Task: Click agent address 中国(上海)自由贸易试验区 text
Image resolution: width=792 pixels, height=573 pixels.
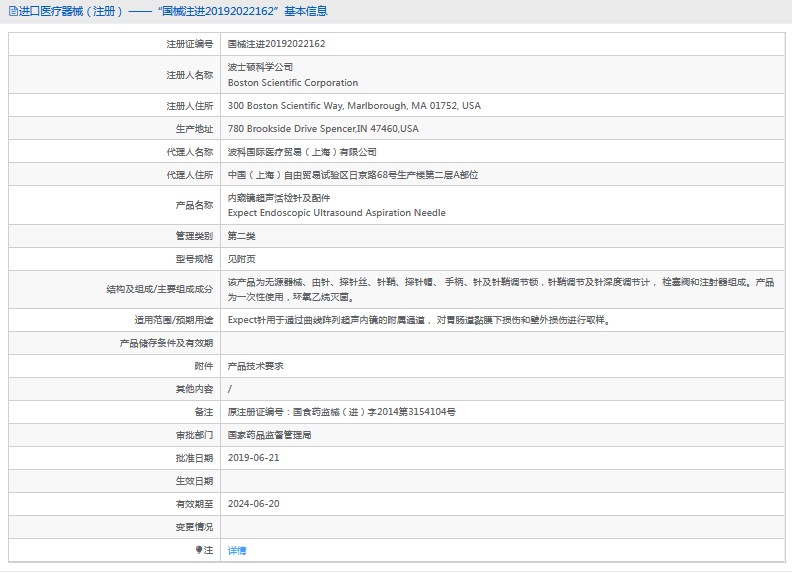Action: [353, 175]
